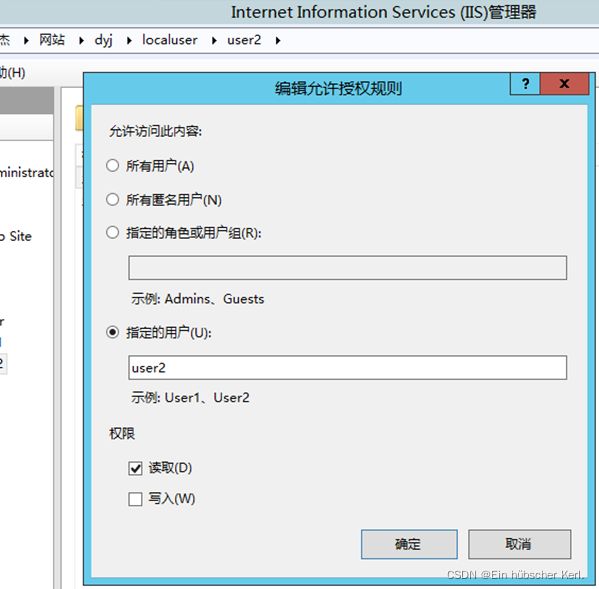Toggle the 读取(D) permission checkbox

[x=135, y=468]
